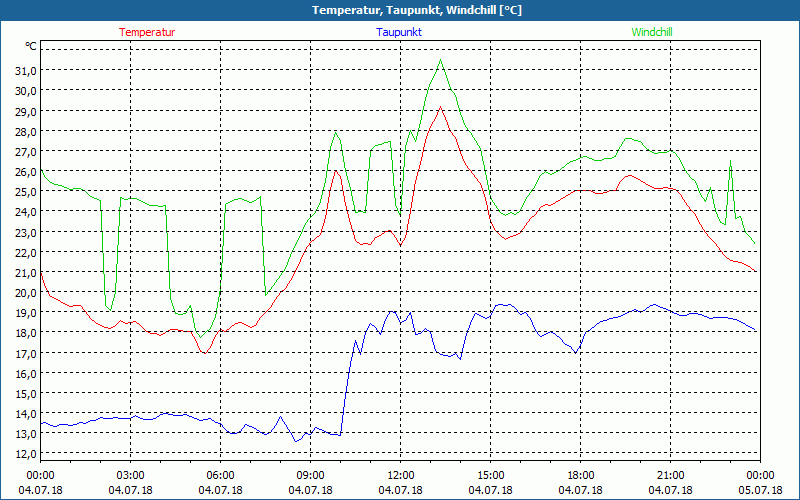Click the 30,0 y-axis value
This screenshot has width=800, height=500.
coord(26,91)
